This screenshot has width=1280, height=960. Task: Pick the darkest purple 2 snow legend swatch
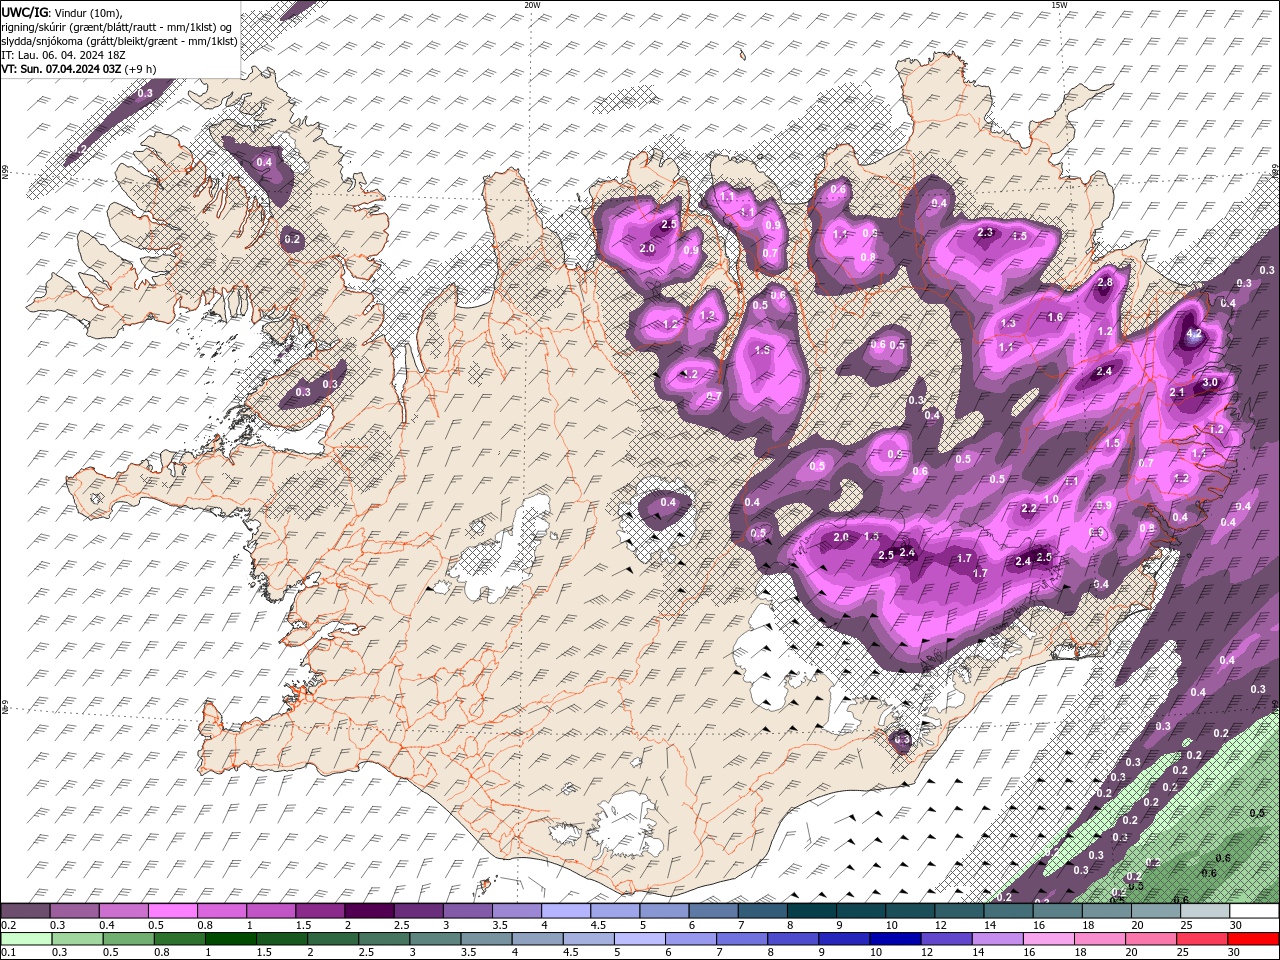pyautogui.click(x=368, y=911)
